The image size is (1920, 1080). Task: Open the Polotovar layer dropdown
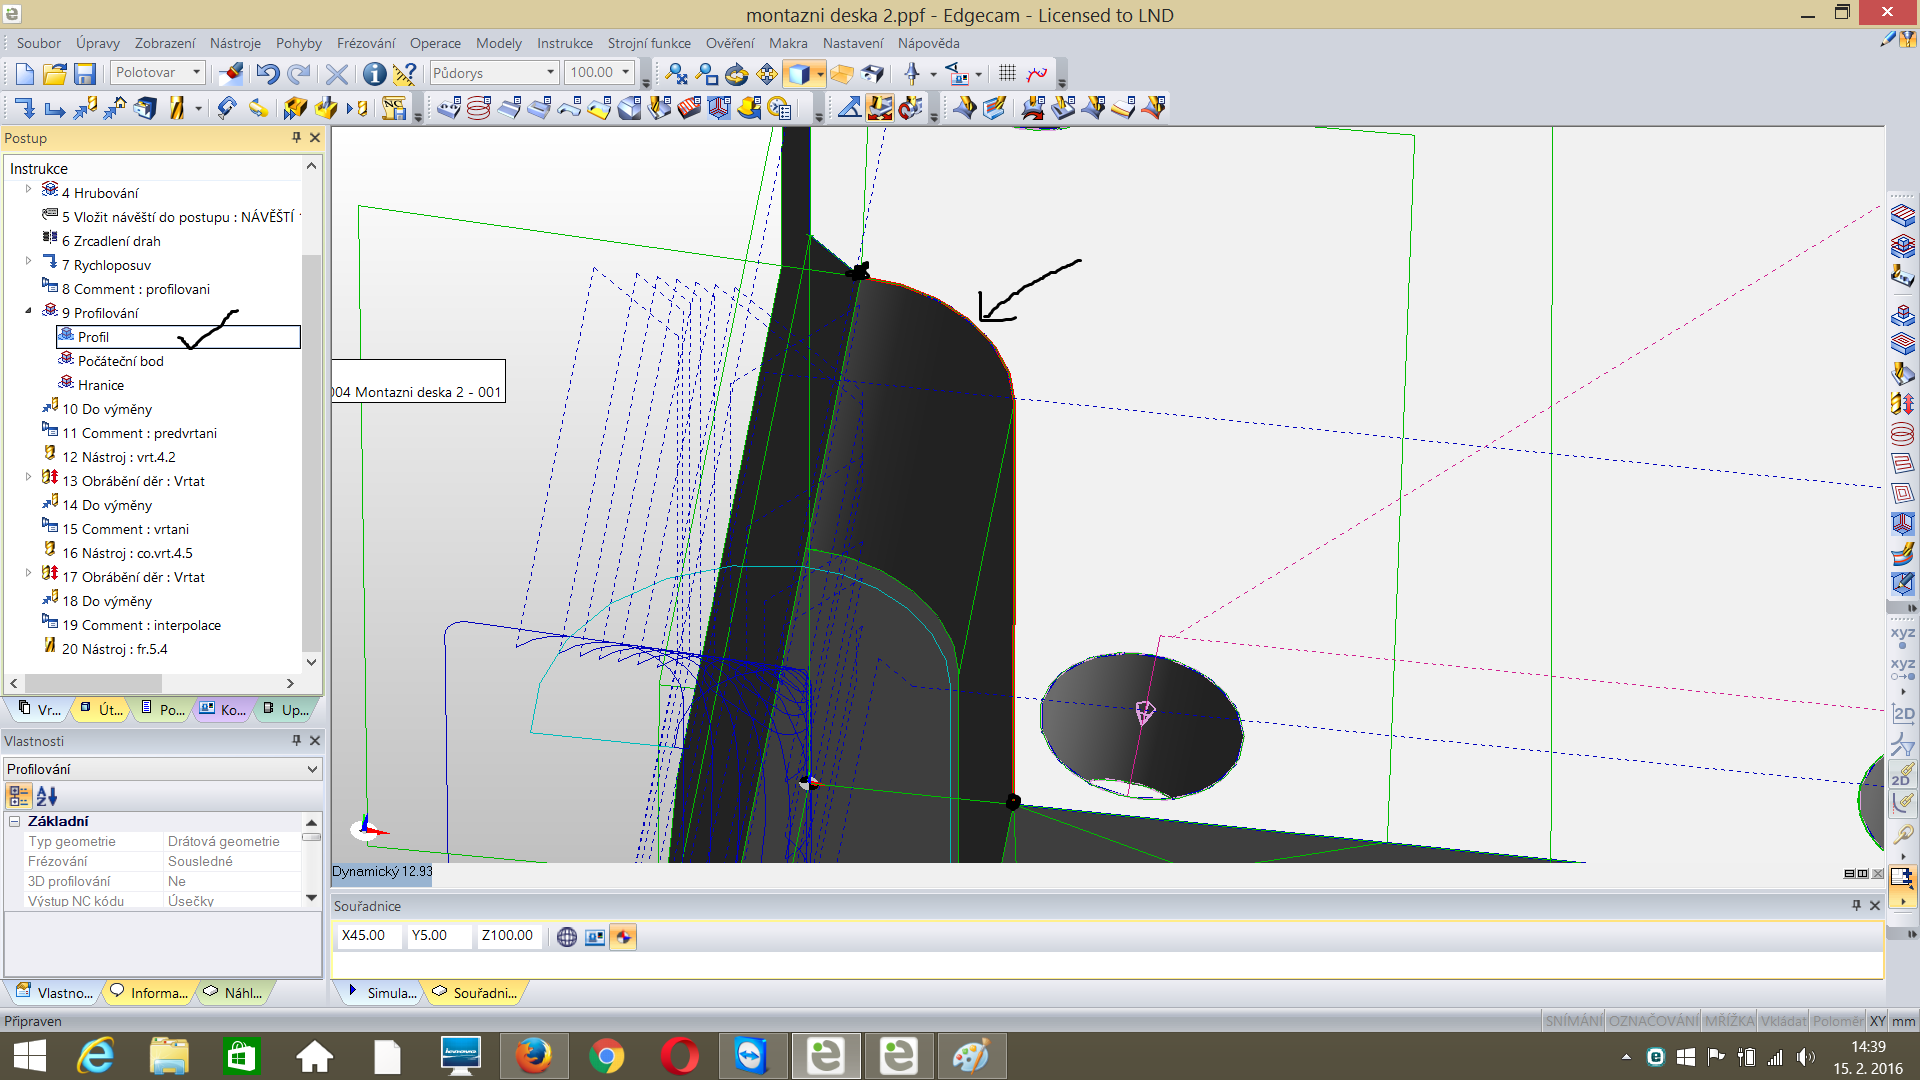[197, 72]
